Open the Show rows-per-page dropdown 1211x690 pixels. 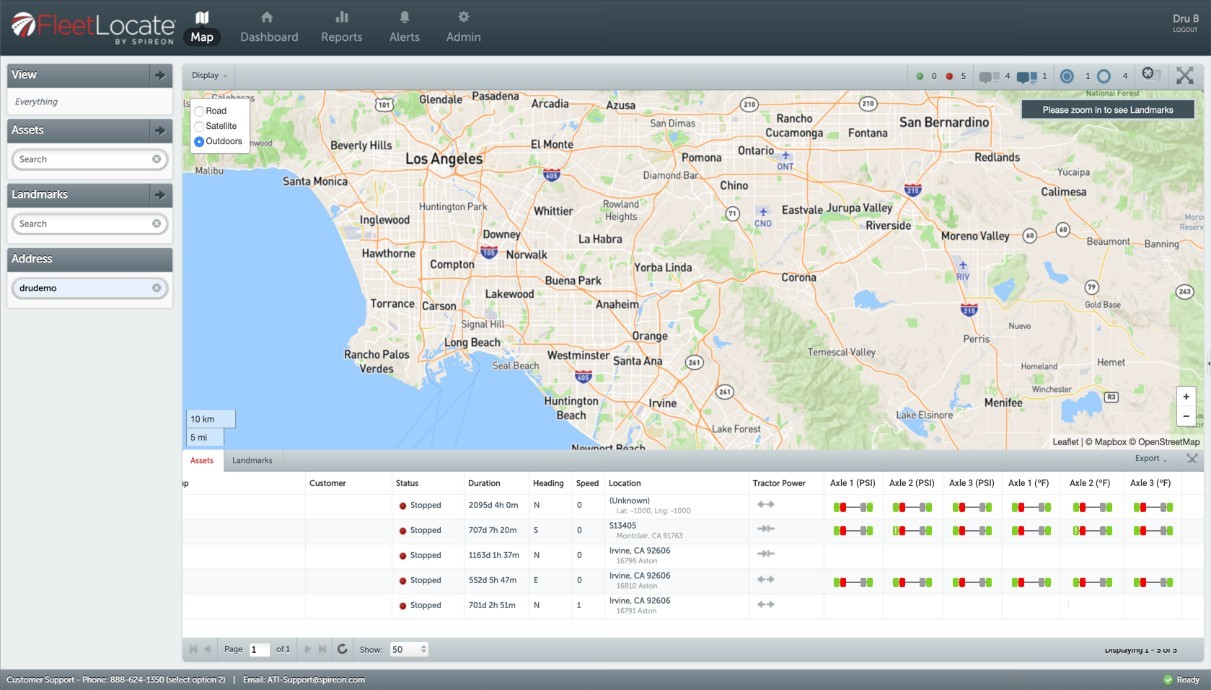pyautogui.click(x=409, y=649)
